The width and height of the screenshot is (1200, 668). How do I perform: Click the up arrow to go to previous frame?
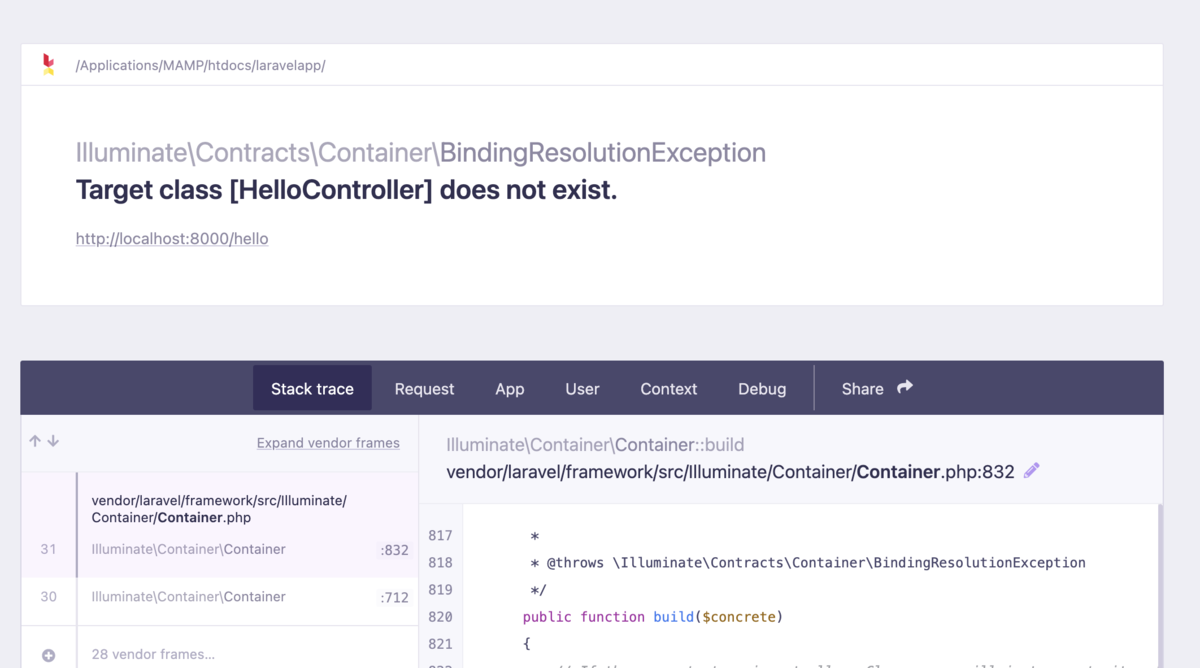click(x=35, y=440)
